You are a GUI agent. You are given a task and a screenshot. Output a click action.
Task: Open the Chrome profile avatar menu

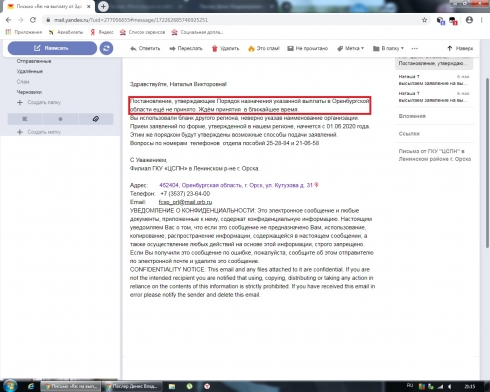pos(469,20)
